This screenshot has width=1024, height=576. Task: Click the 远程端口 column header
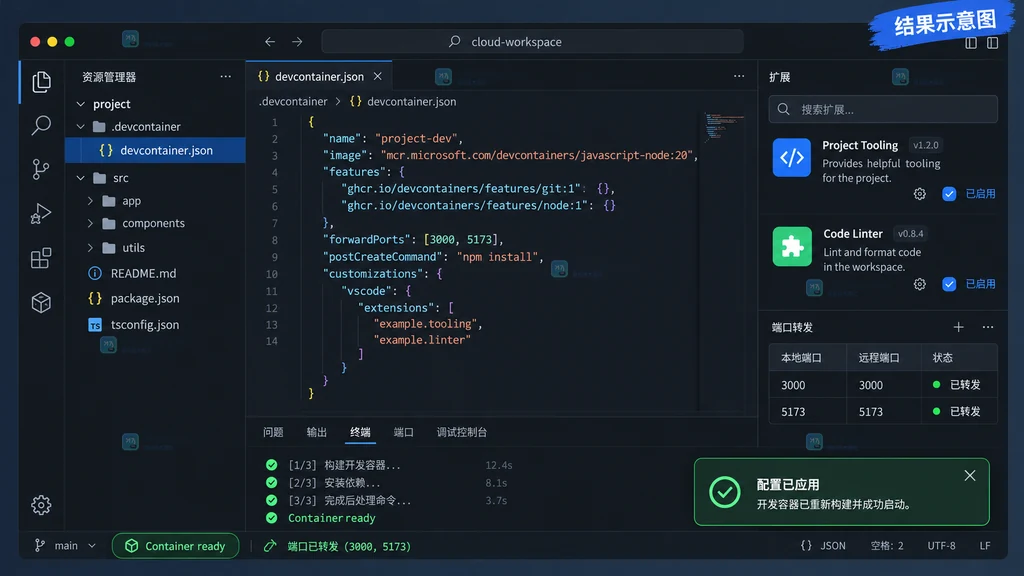coord(885,358)
